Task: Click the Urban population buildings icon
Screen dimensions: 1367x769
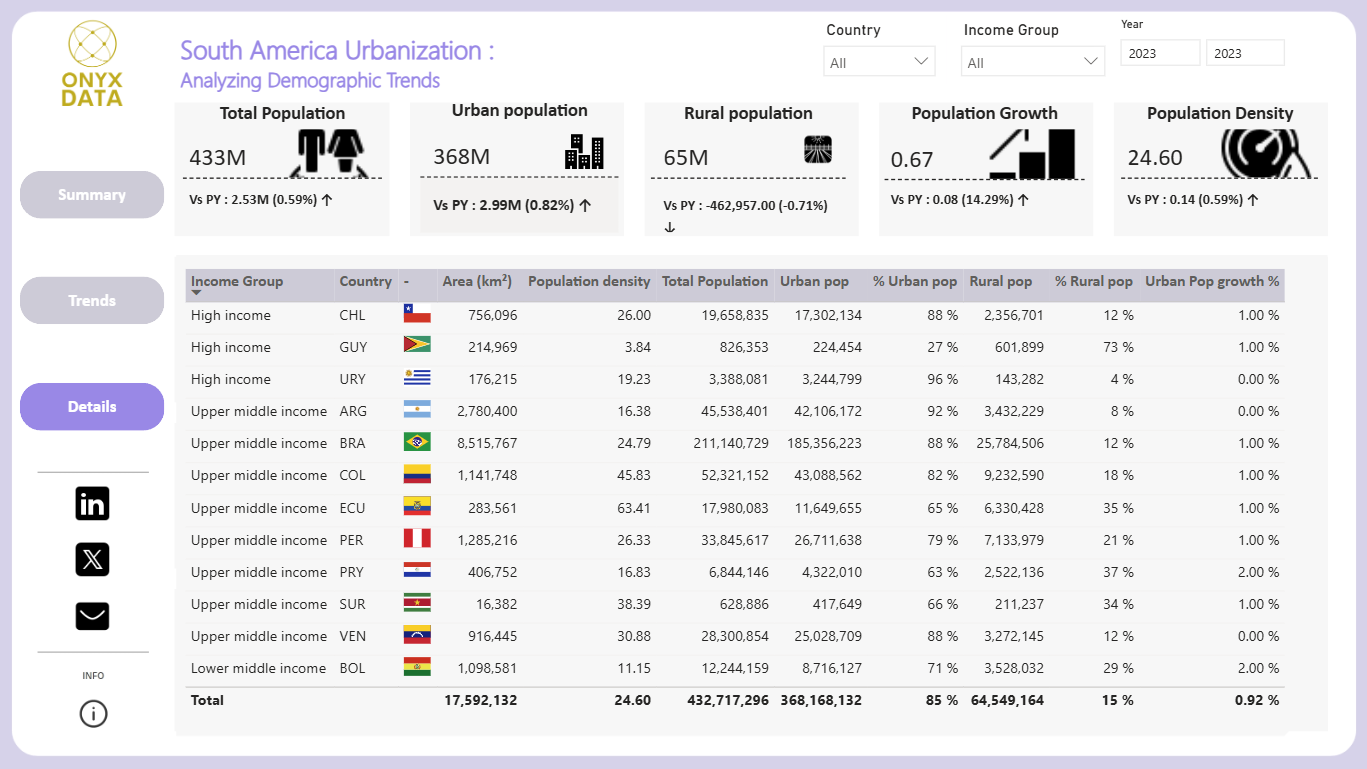Action: (584, 151)
